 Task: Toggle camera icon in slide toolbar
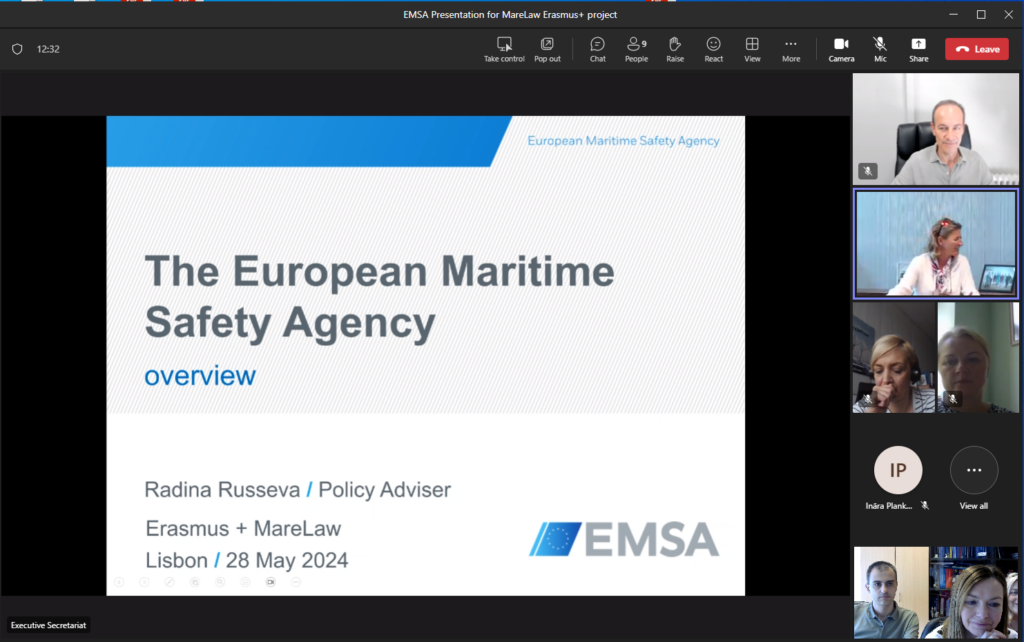click(x=270, y=582)
